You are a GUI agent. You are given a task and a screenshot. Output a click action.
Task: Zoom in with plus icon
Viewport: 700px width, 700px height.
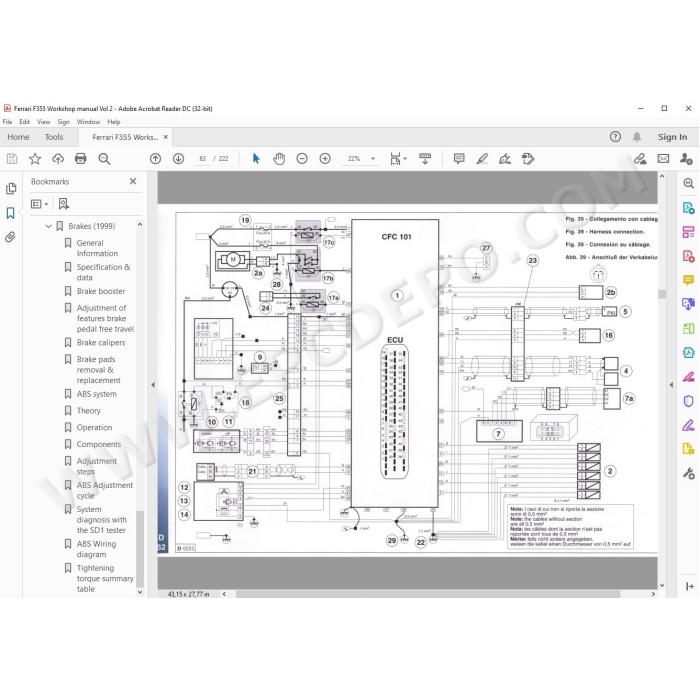coord(325,159)
